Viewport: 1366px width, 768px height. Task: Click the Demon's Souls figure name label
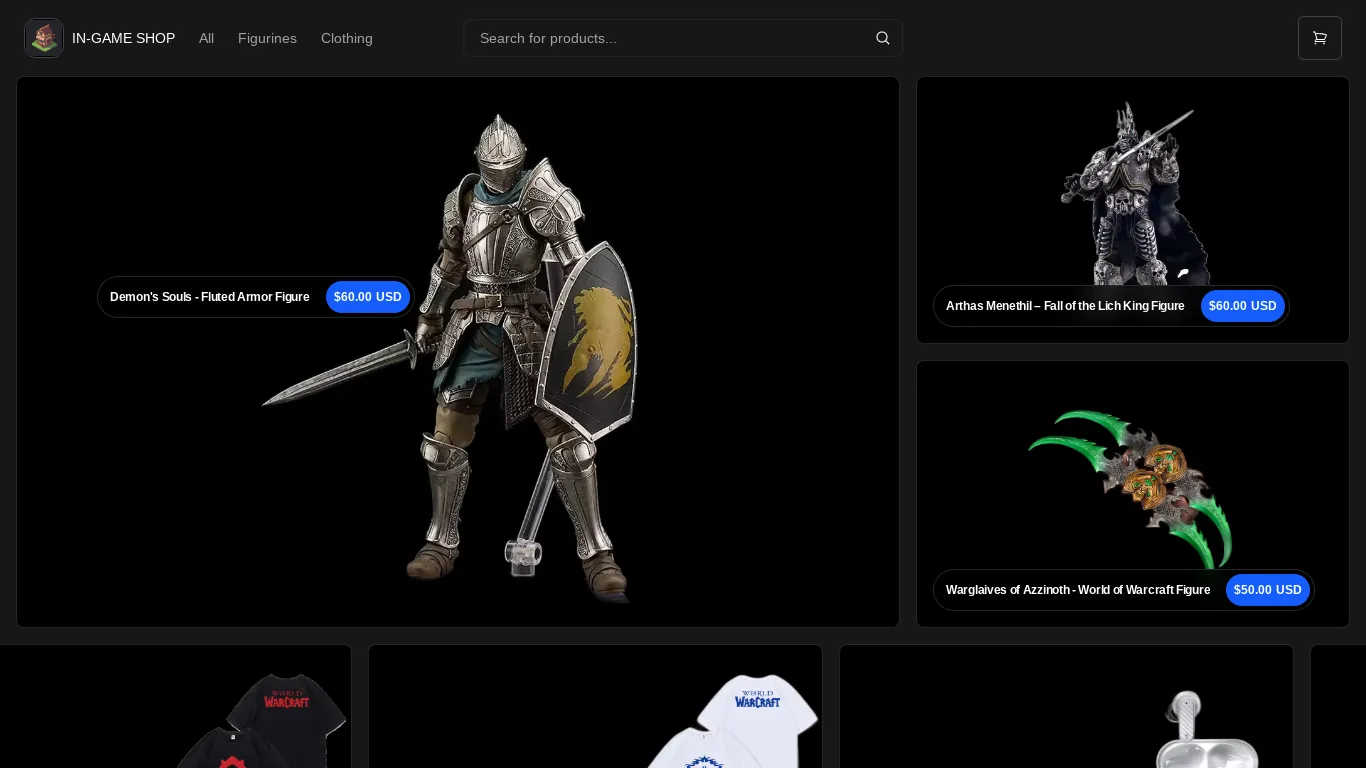pyautogui.click(x=210, y=297)
